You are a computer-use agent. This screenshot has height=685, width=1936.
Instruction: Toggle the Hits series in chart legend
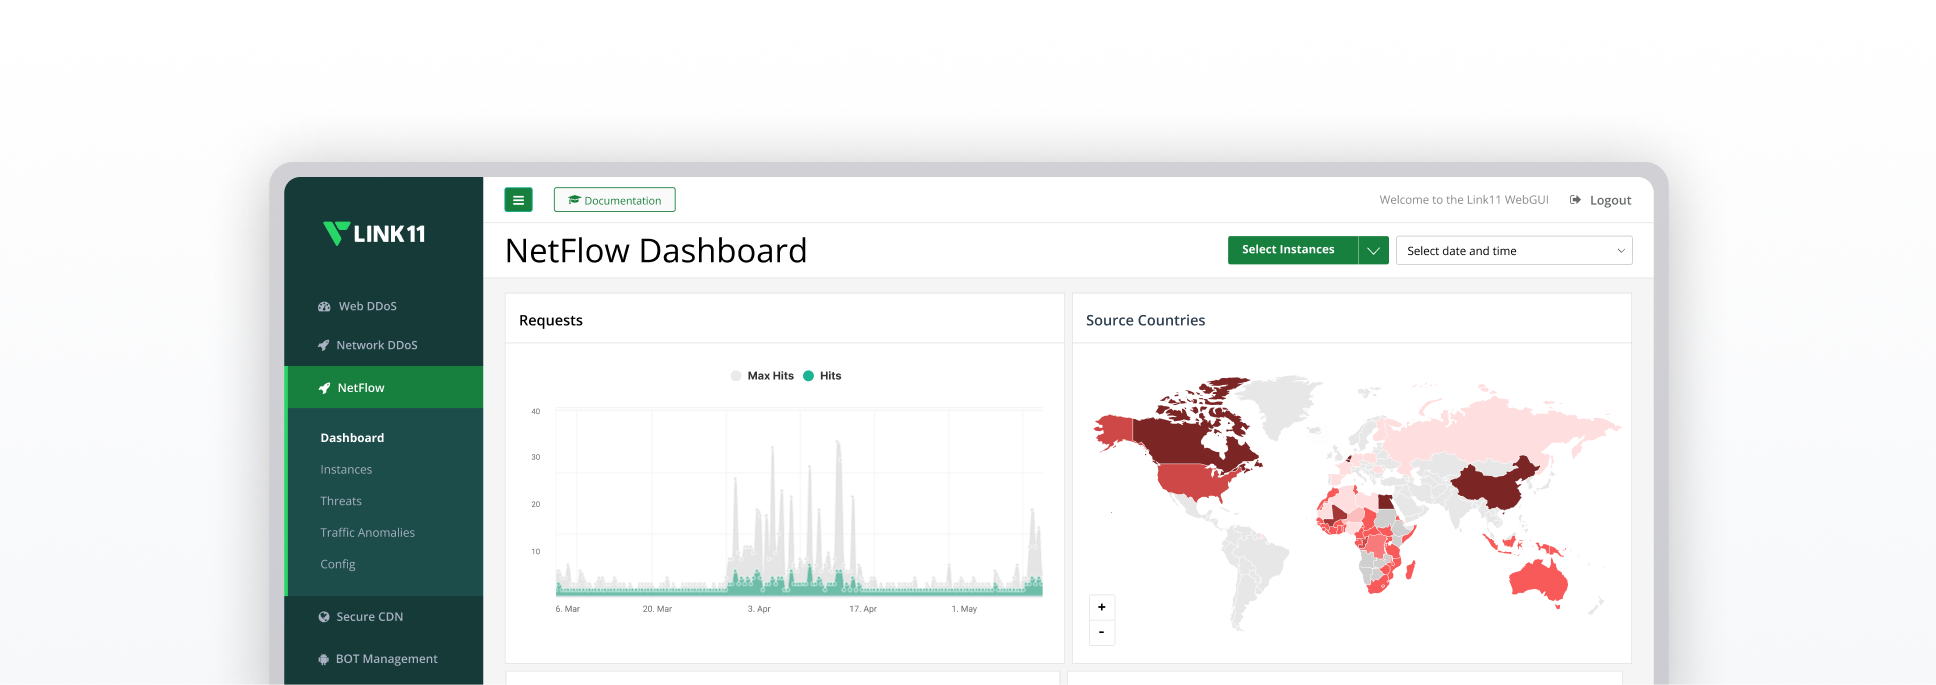tap(822, 376)
